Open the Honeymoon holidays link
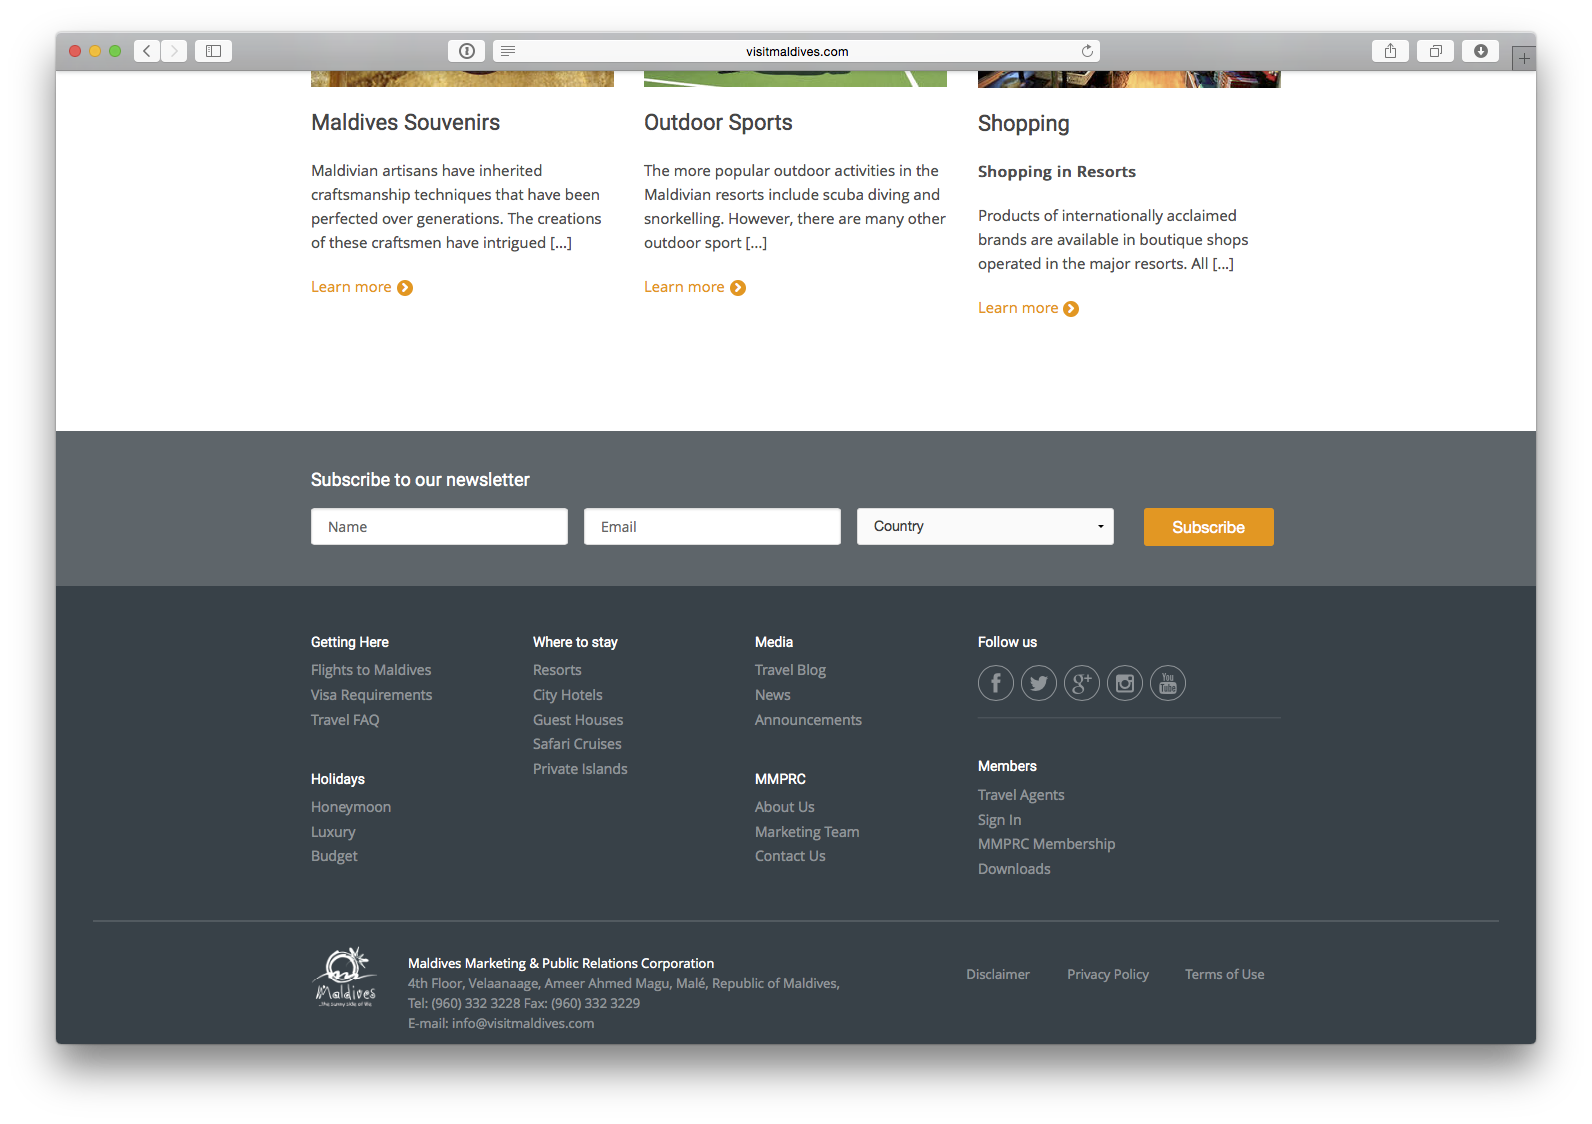The image size is (1592, 1124). coord(351,807)
